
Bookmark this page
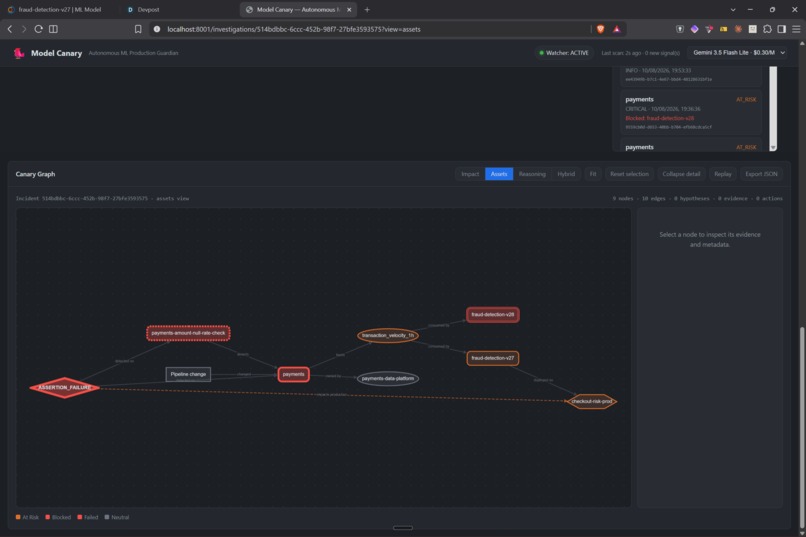[x=138, y=29]
